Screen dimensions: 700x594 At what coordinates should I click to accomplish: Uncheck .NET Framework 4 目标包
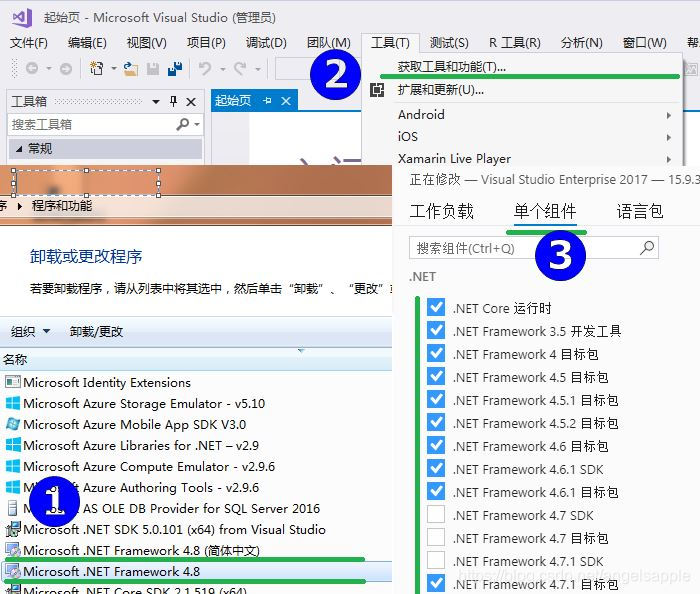(x=436, y=353)
